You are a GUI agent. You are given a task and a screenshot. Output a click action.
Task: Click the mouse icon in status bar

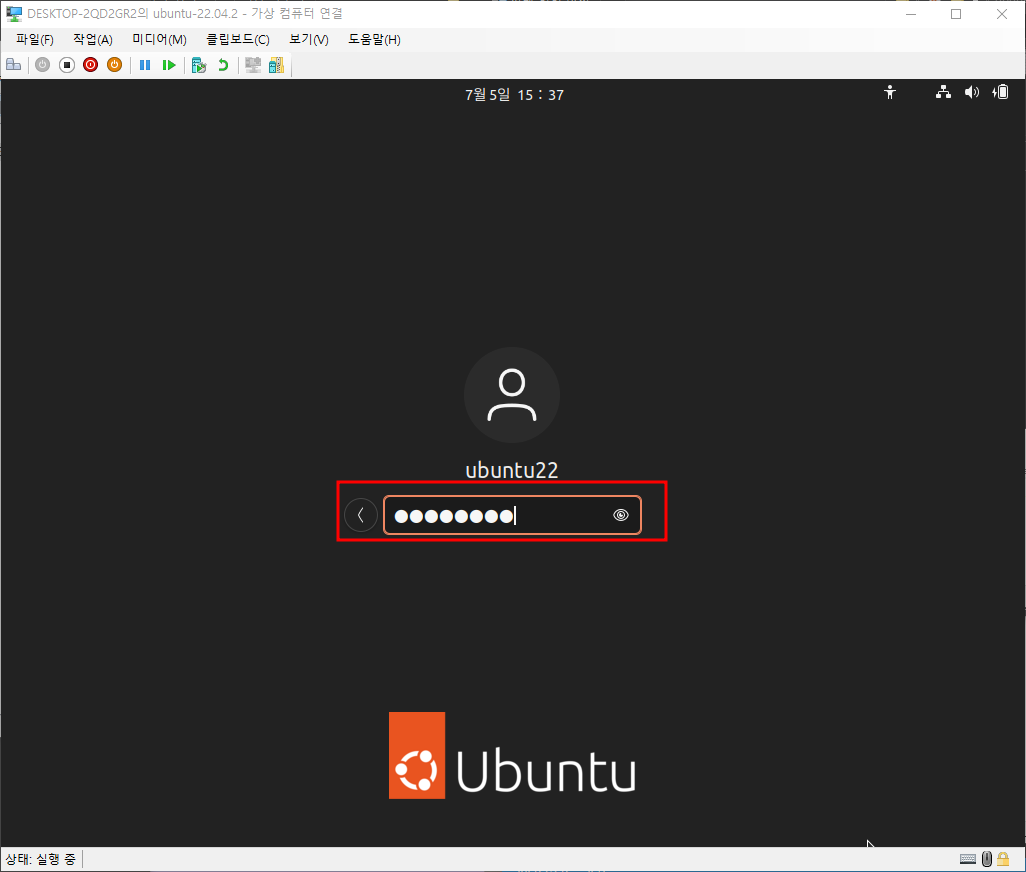coord(987,859)
